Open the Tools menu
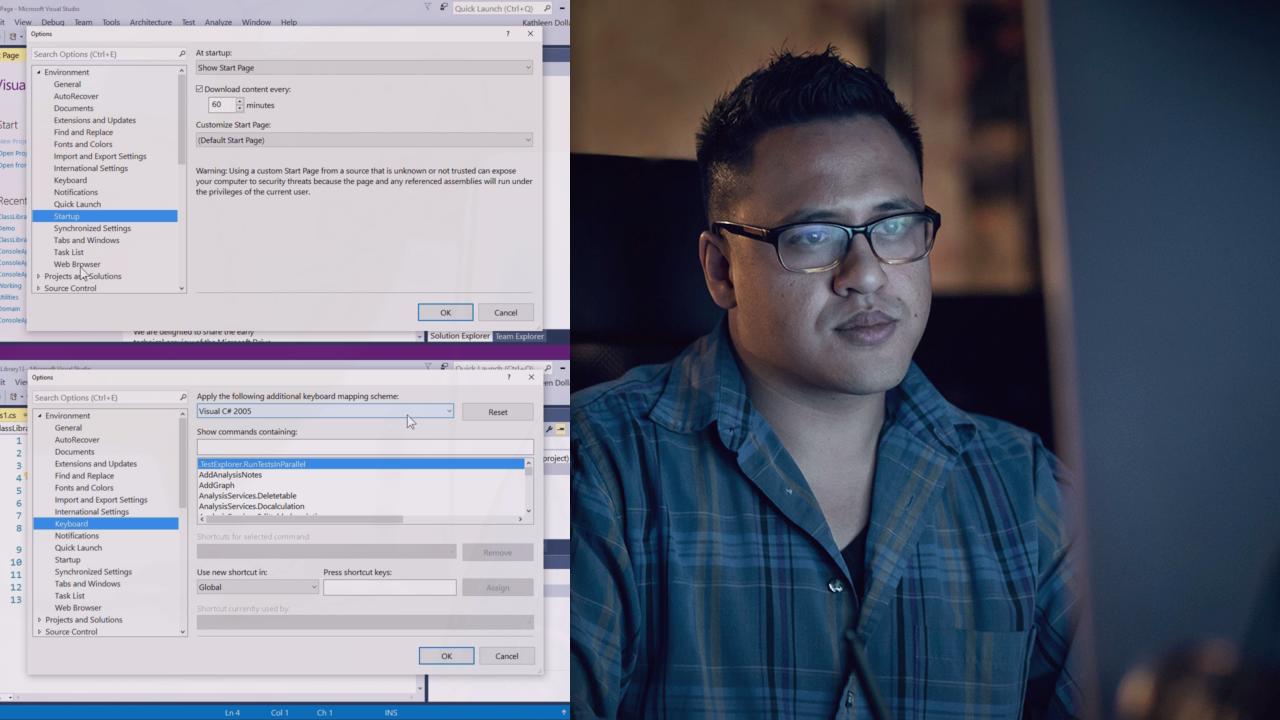1280x720 pixels. 110,21
